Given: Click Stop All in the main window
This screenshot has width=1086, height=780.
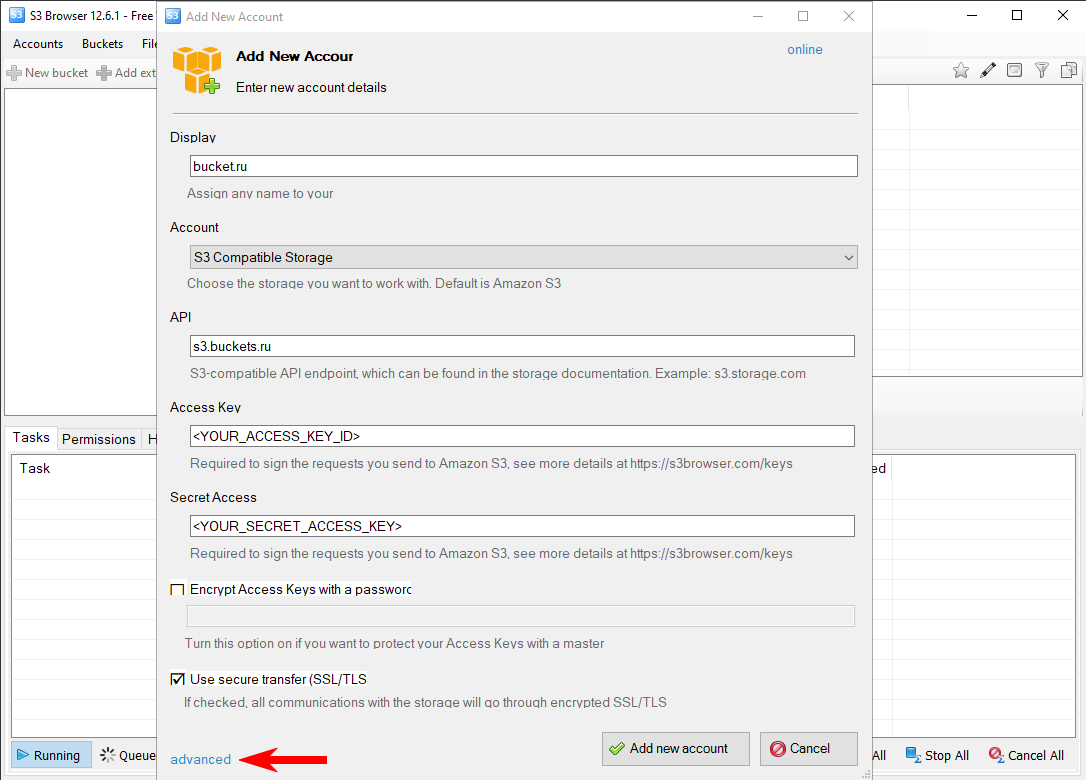Looking at the screenshot, I should tap(938, 755).
